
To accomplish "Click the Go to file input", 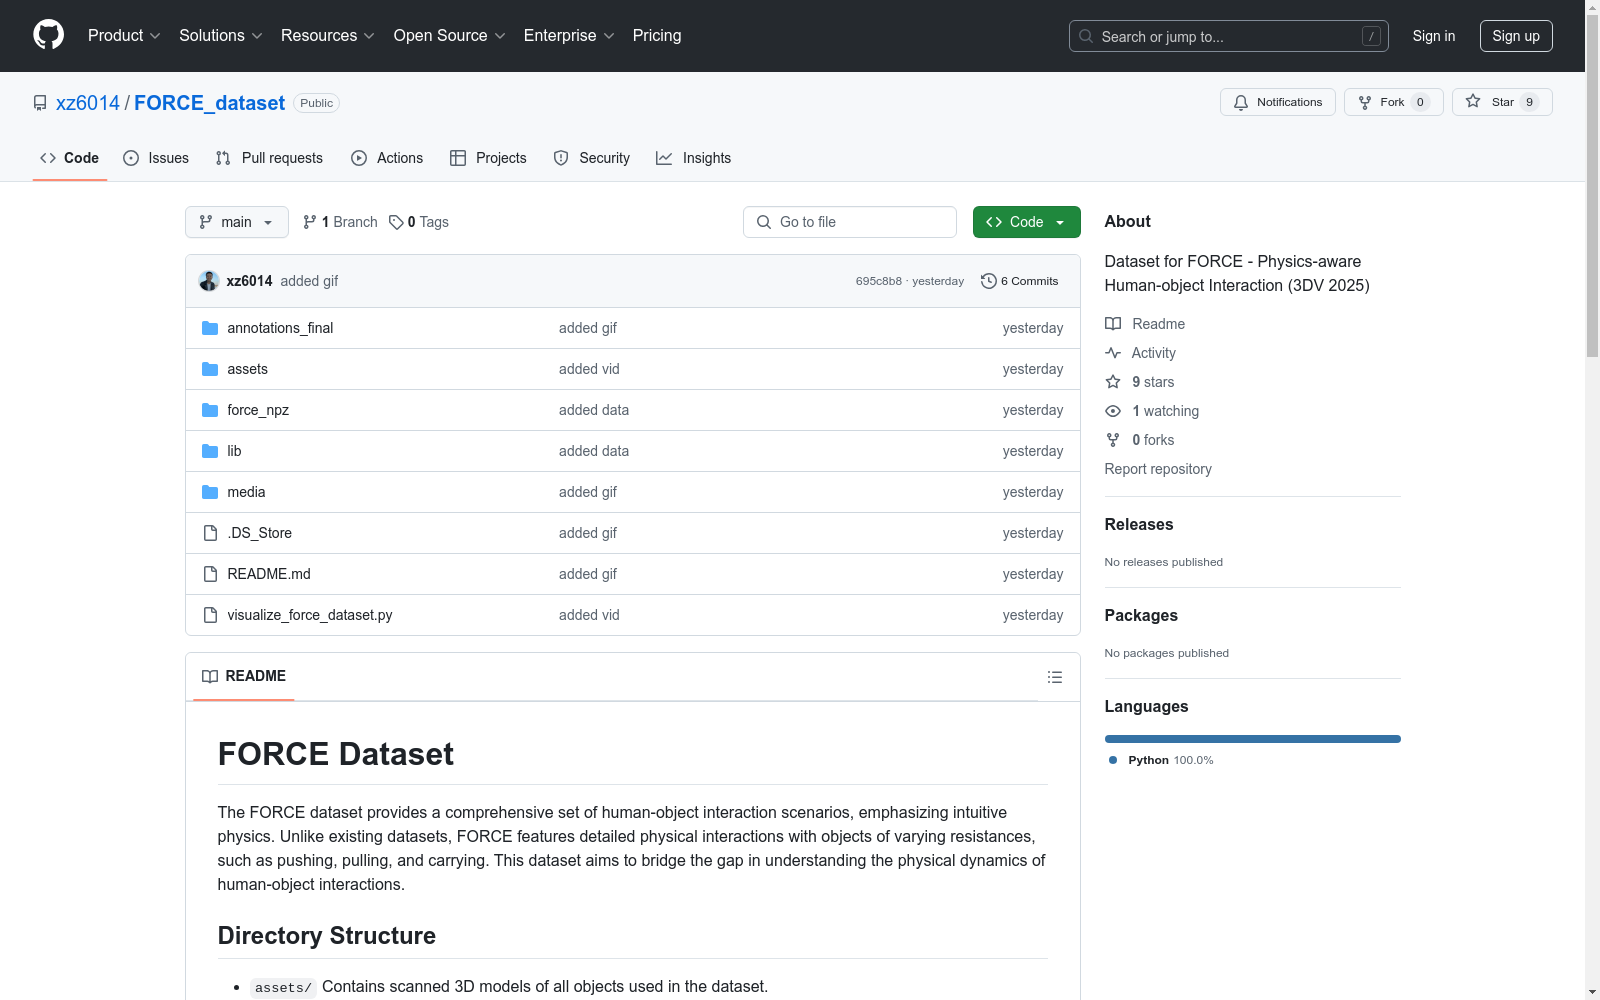I will tap(849, 222).
